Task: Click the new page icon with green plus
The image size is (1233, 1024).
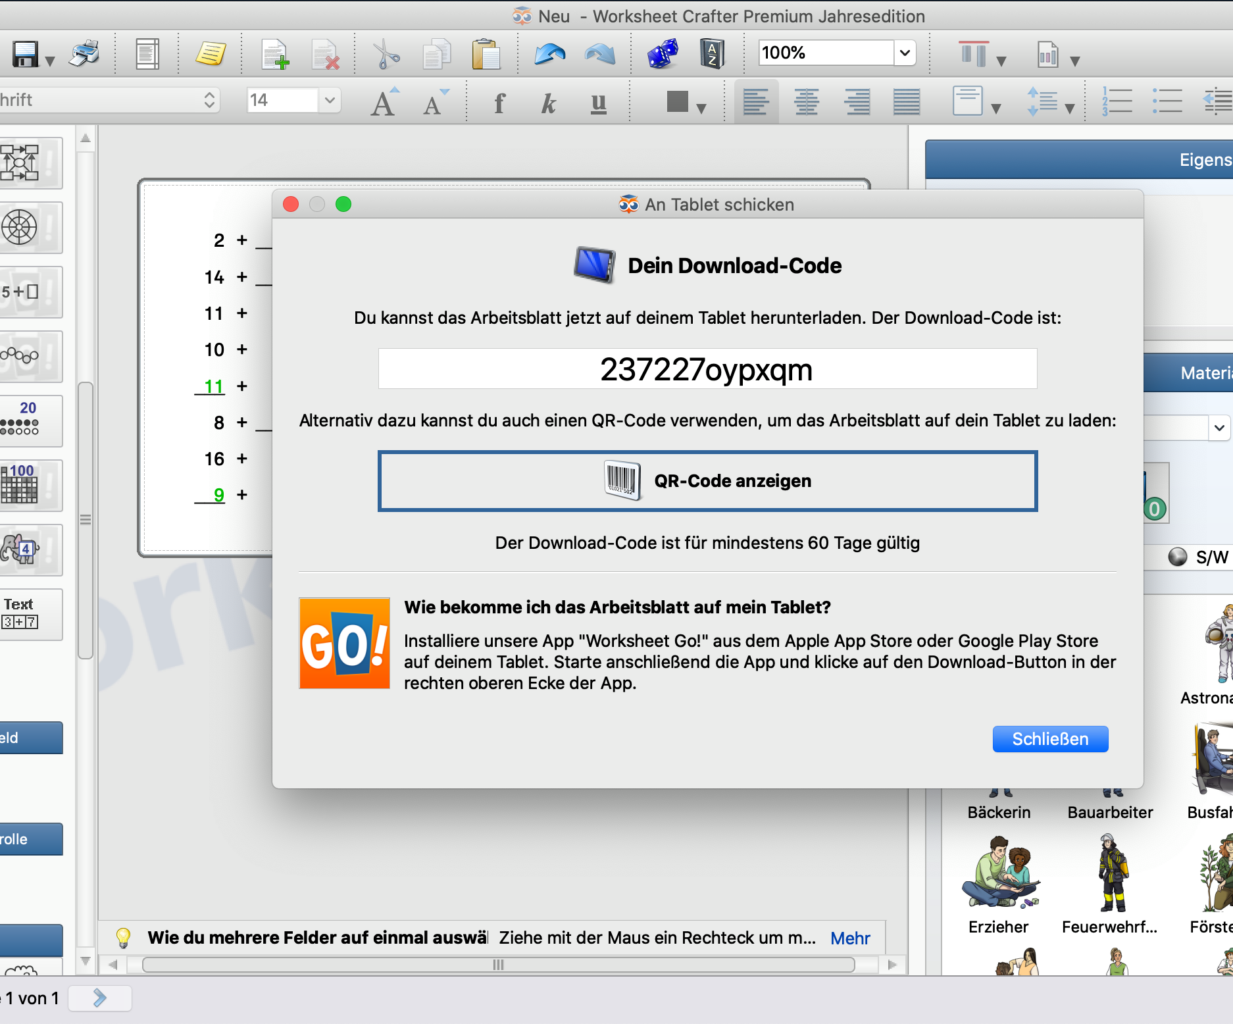Action: 274,54
